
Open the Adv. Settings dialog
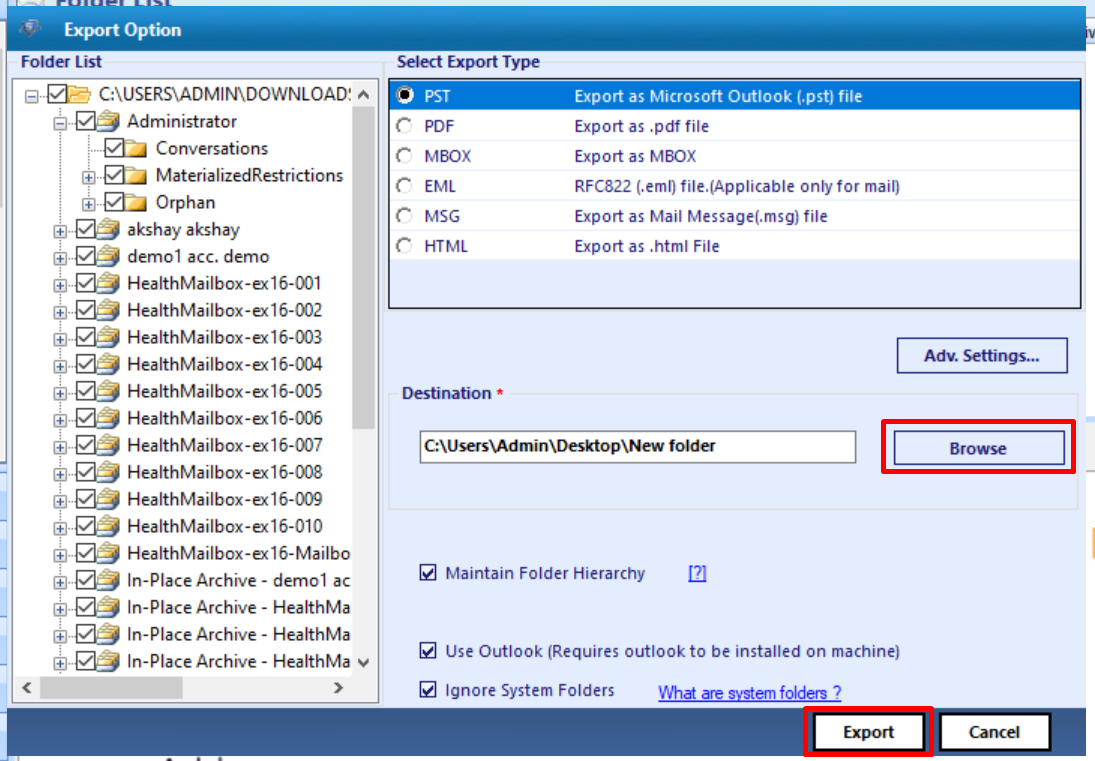coord(981,356)
